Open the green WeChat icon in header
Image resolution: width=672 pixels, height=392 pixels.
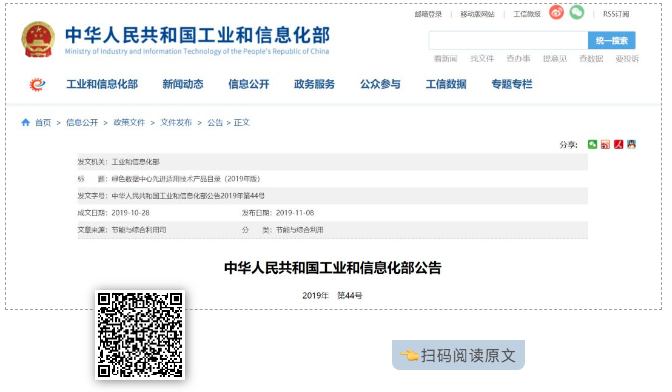tap(576, 12)
